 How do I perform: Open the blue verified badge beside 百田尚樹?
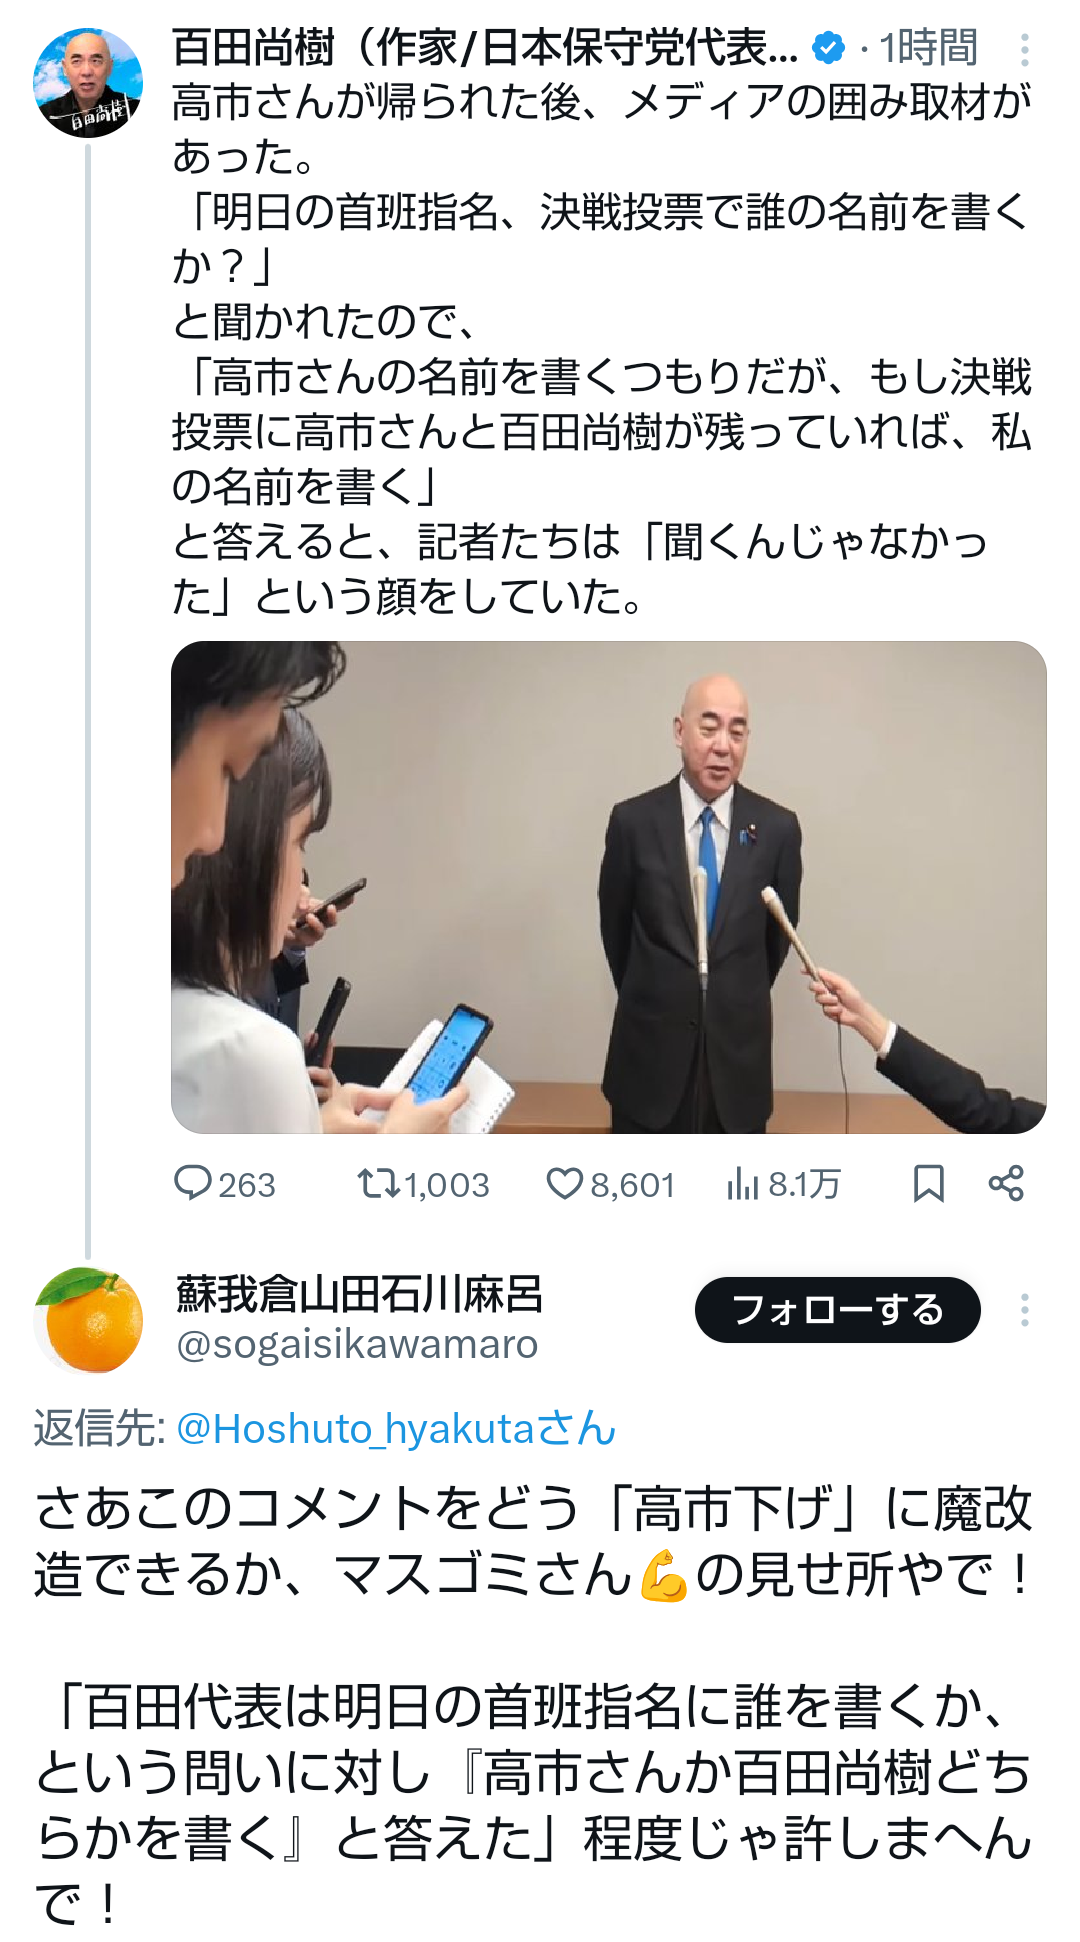(x=828, y=47)
